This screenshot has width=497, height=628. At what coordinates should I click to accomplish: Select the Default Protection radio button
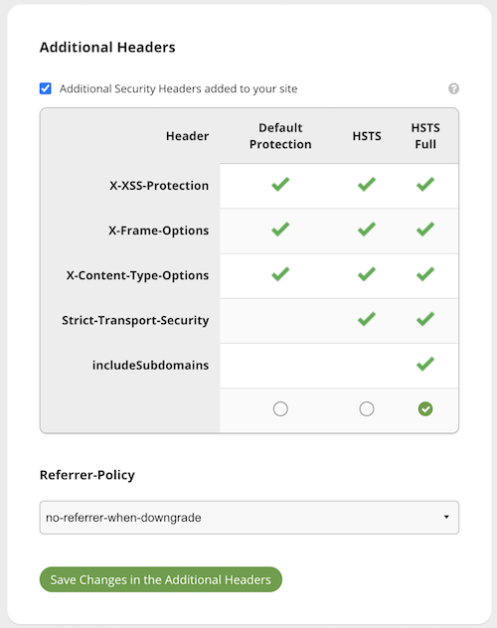pos(280,409)
